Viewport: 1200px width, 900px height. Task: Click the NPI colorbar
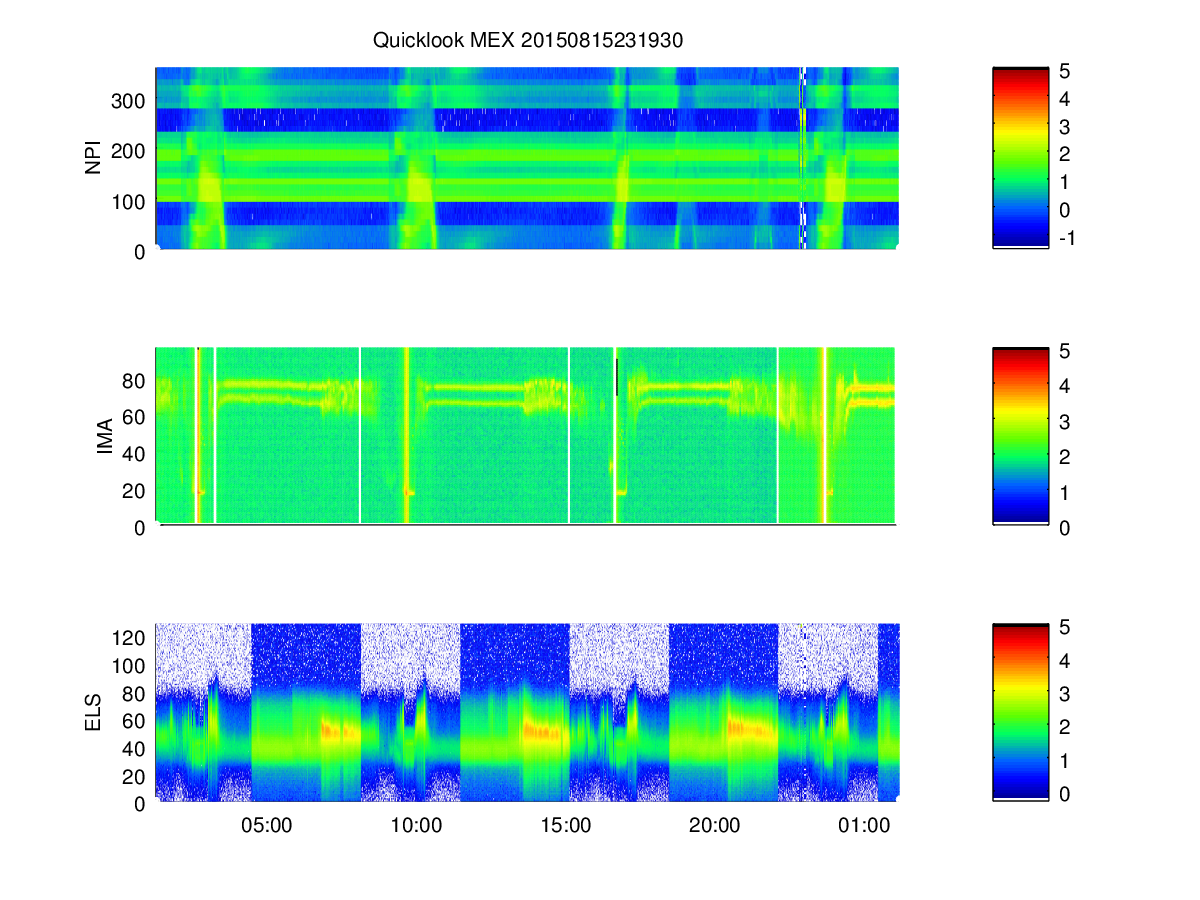click(1020, 158)
